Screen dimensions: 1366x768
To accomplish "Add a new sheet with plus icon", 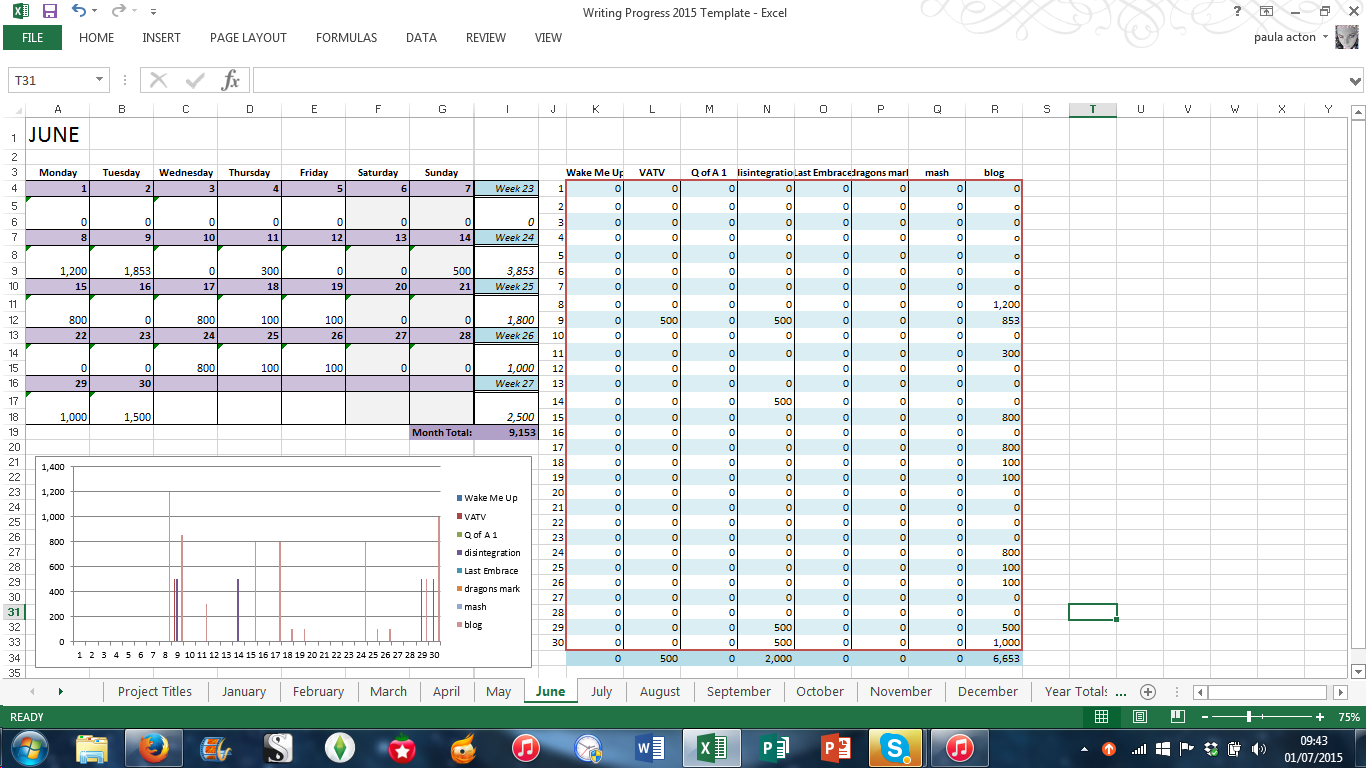I will (x=1148, y=691).
